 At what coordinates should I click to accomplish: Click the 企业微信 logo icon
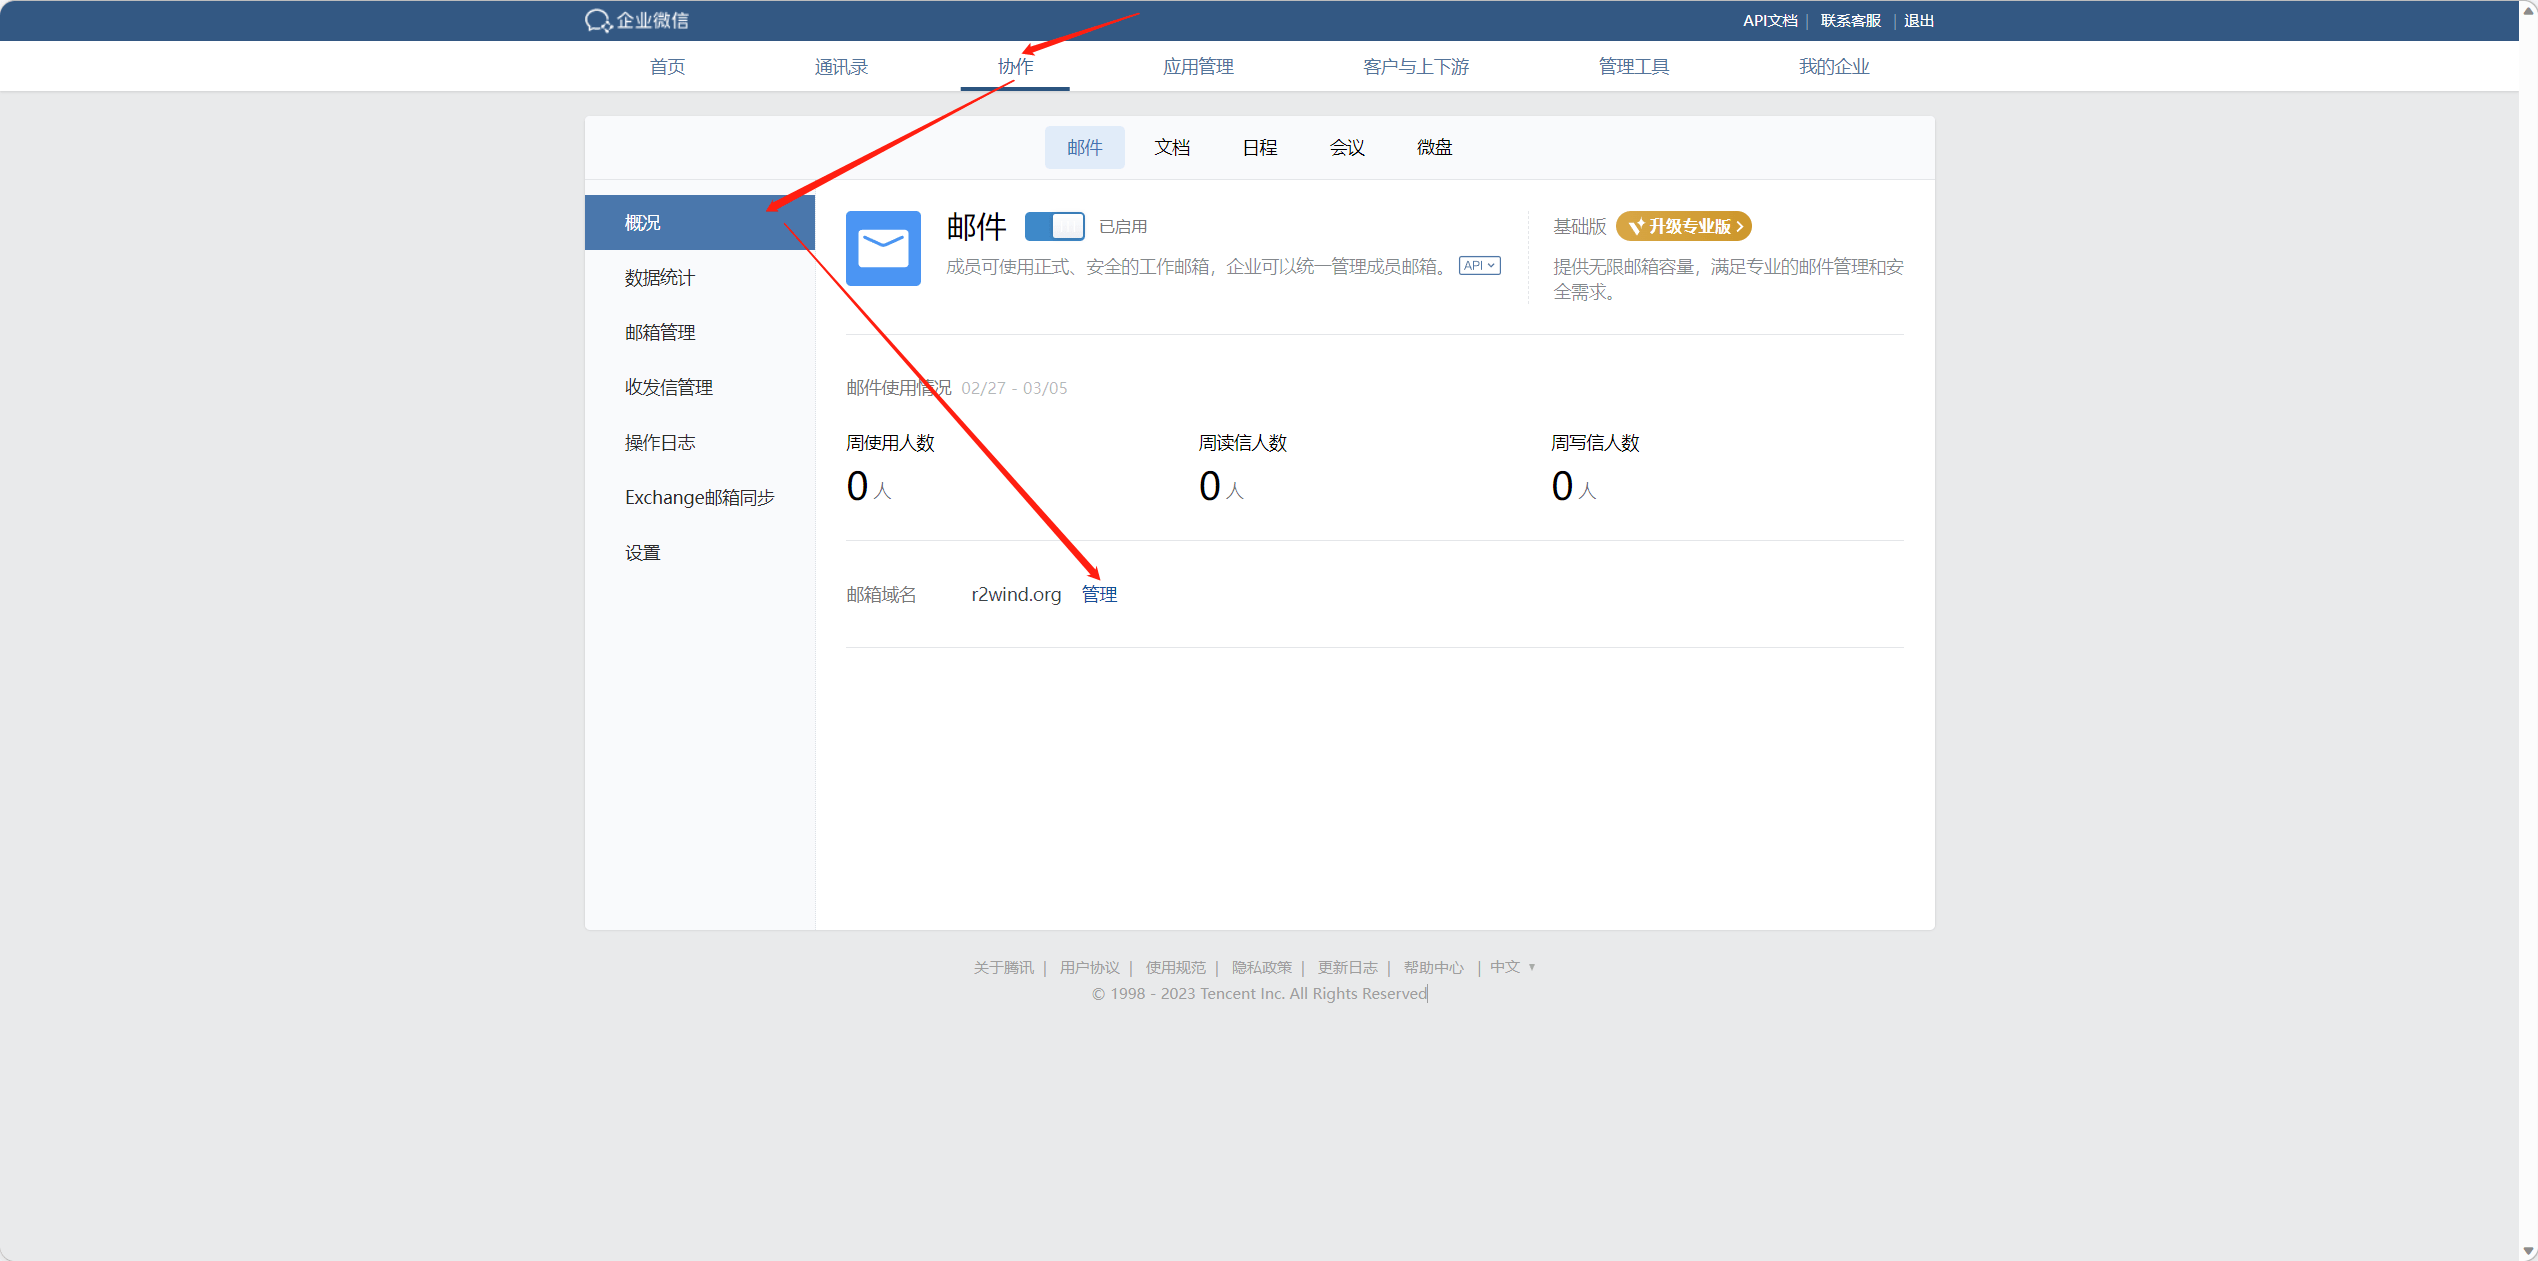[x=598, y=21]
